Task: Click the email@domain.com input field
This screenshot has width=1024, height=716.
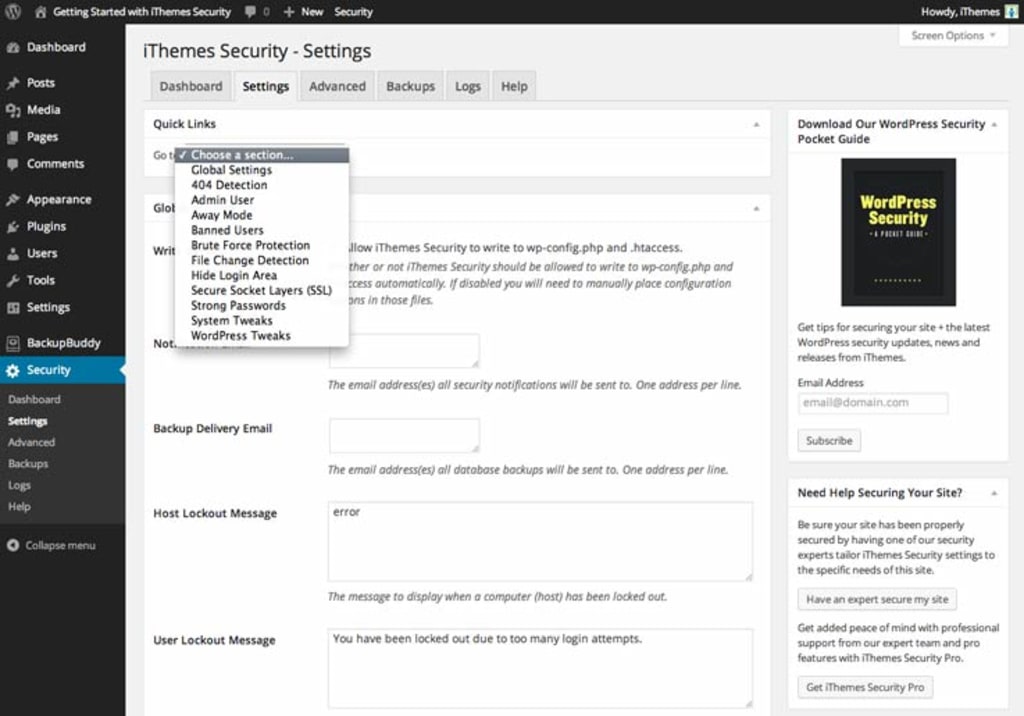Action: coord(872,403)
